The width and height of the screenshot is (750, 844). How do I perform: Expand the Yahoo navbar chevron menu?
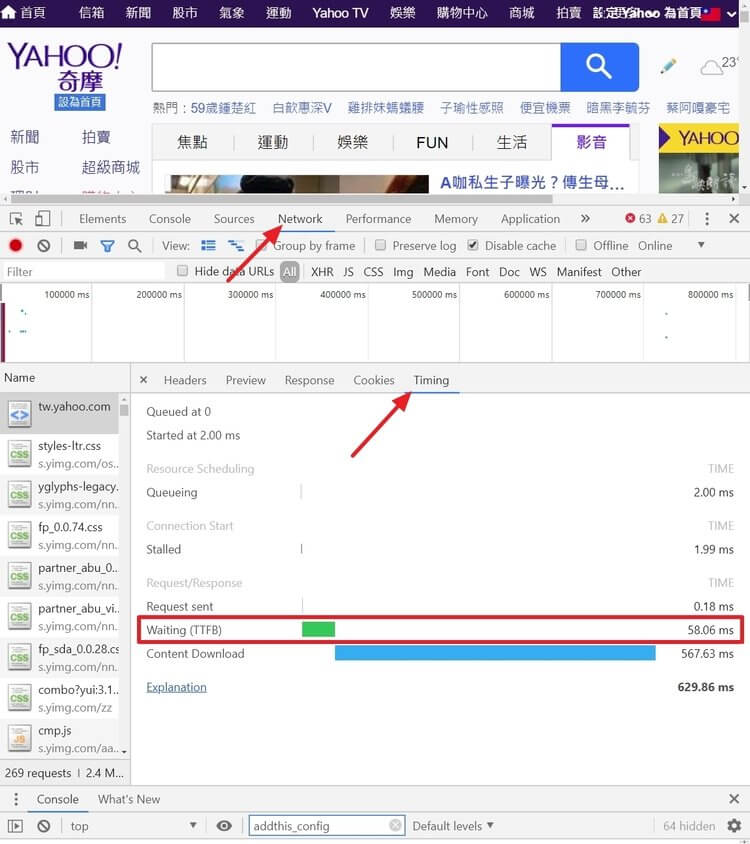731,14
